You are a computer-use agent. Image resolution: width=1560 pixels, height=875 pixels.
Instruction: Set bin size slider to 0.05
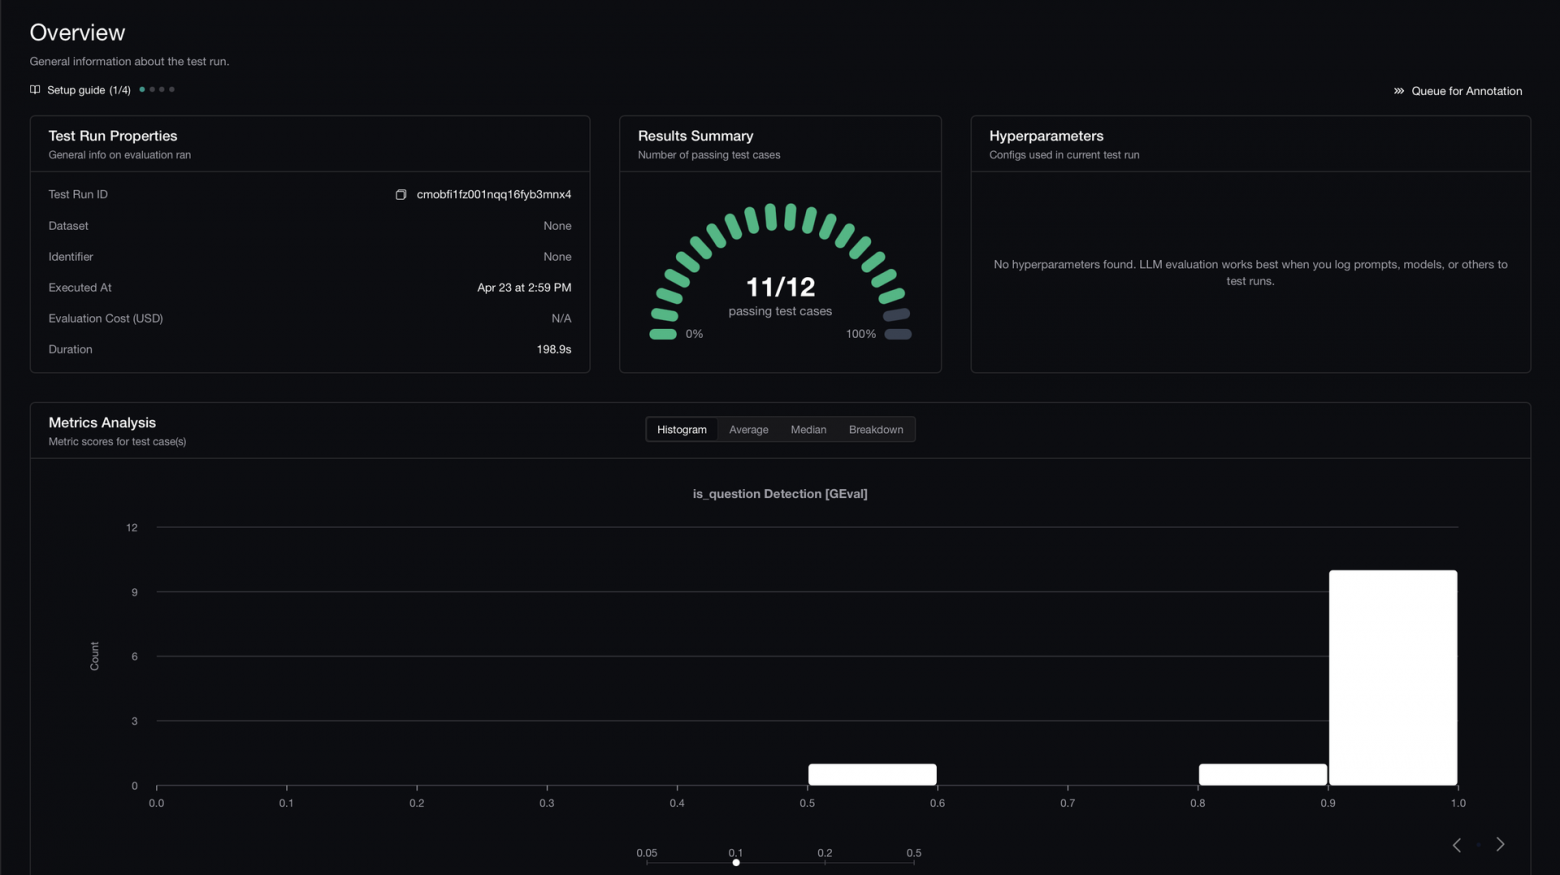647,862
